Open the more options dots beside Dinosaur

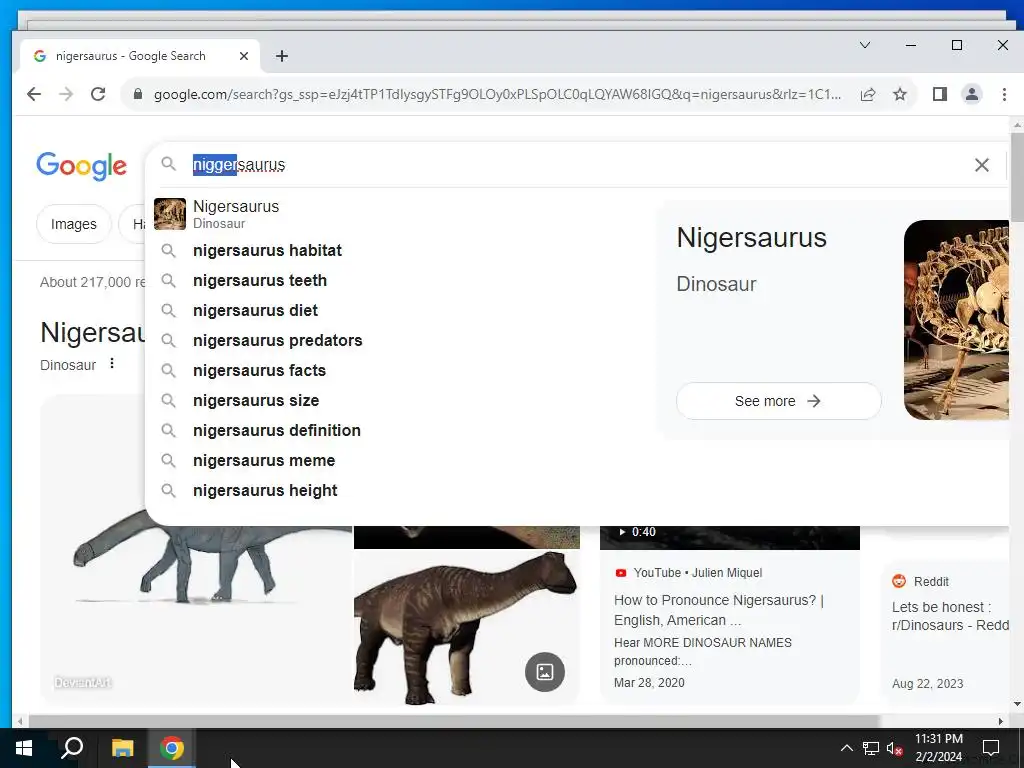pos(112,364)
